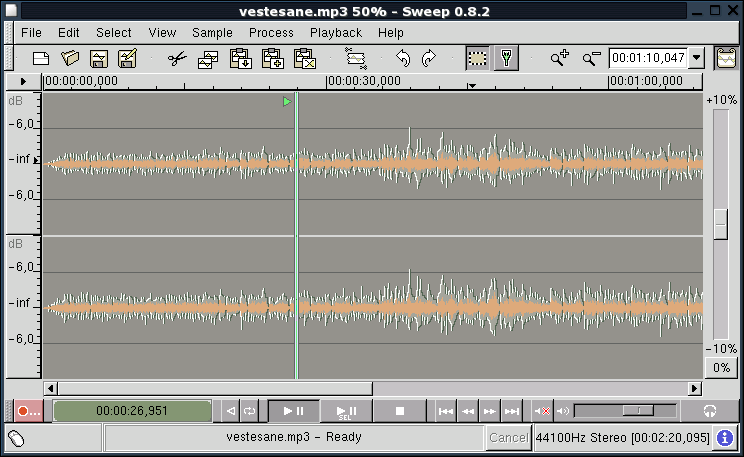
Task: Click the 0% gain reset button
Action: pyautogui.click(x=721, y=368)
